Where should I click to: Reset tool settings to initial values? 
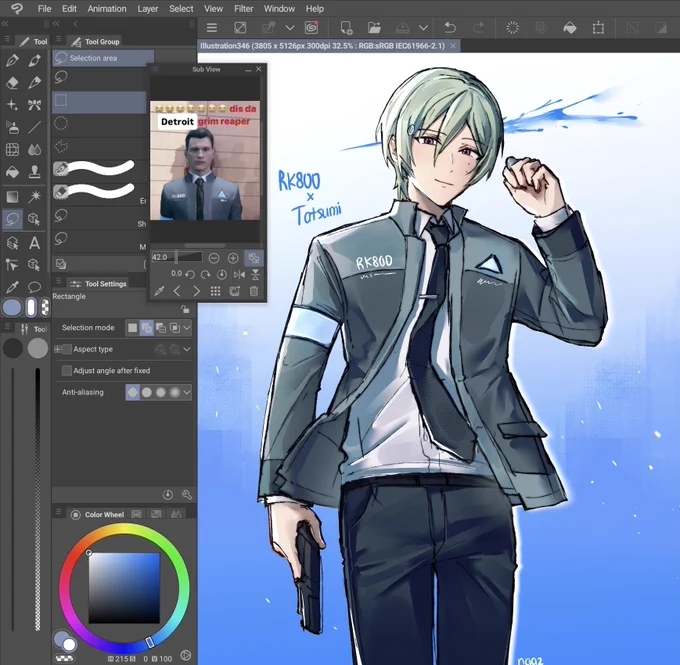point(168,495)
